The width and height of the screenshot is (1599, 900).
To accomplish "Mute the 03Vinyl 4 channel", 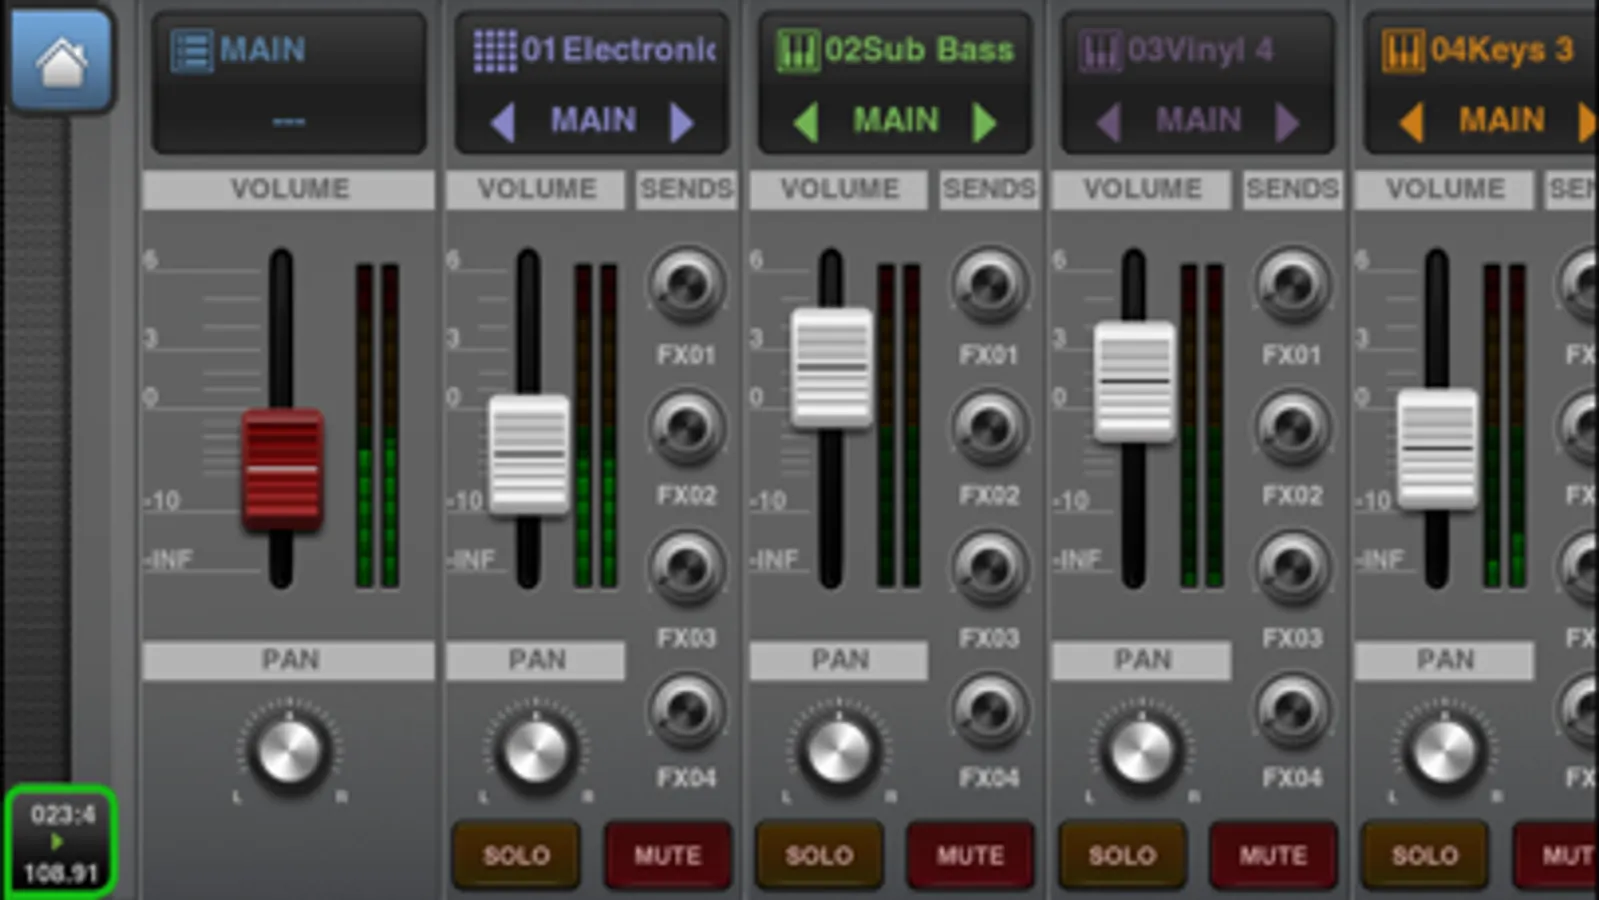I will coord(1273,855).
